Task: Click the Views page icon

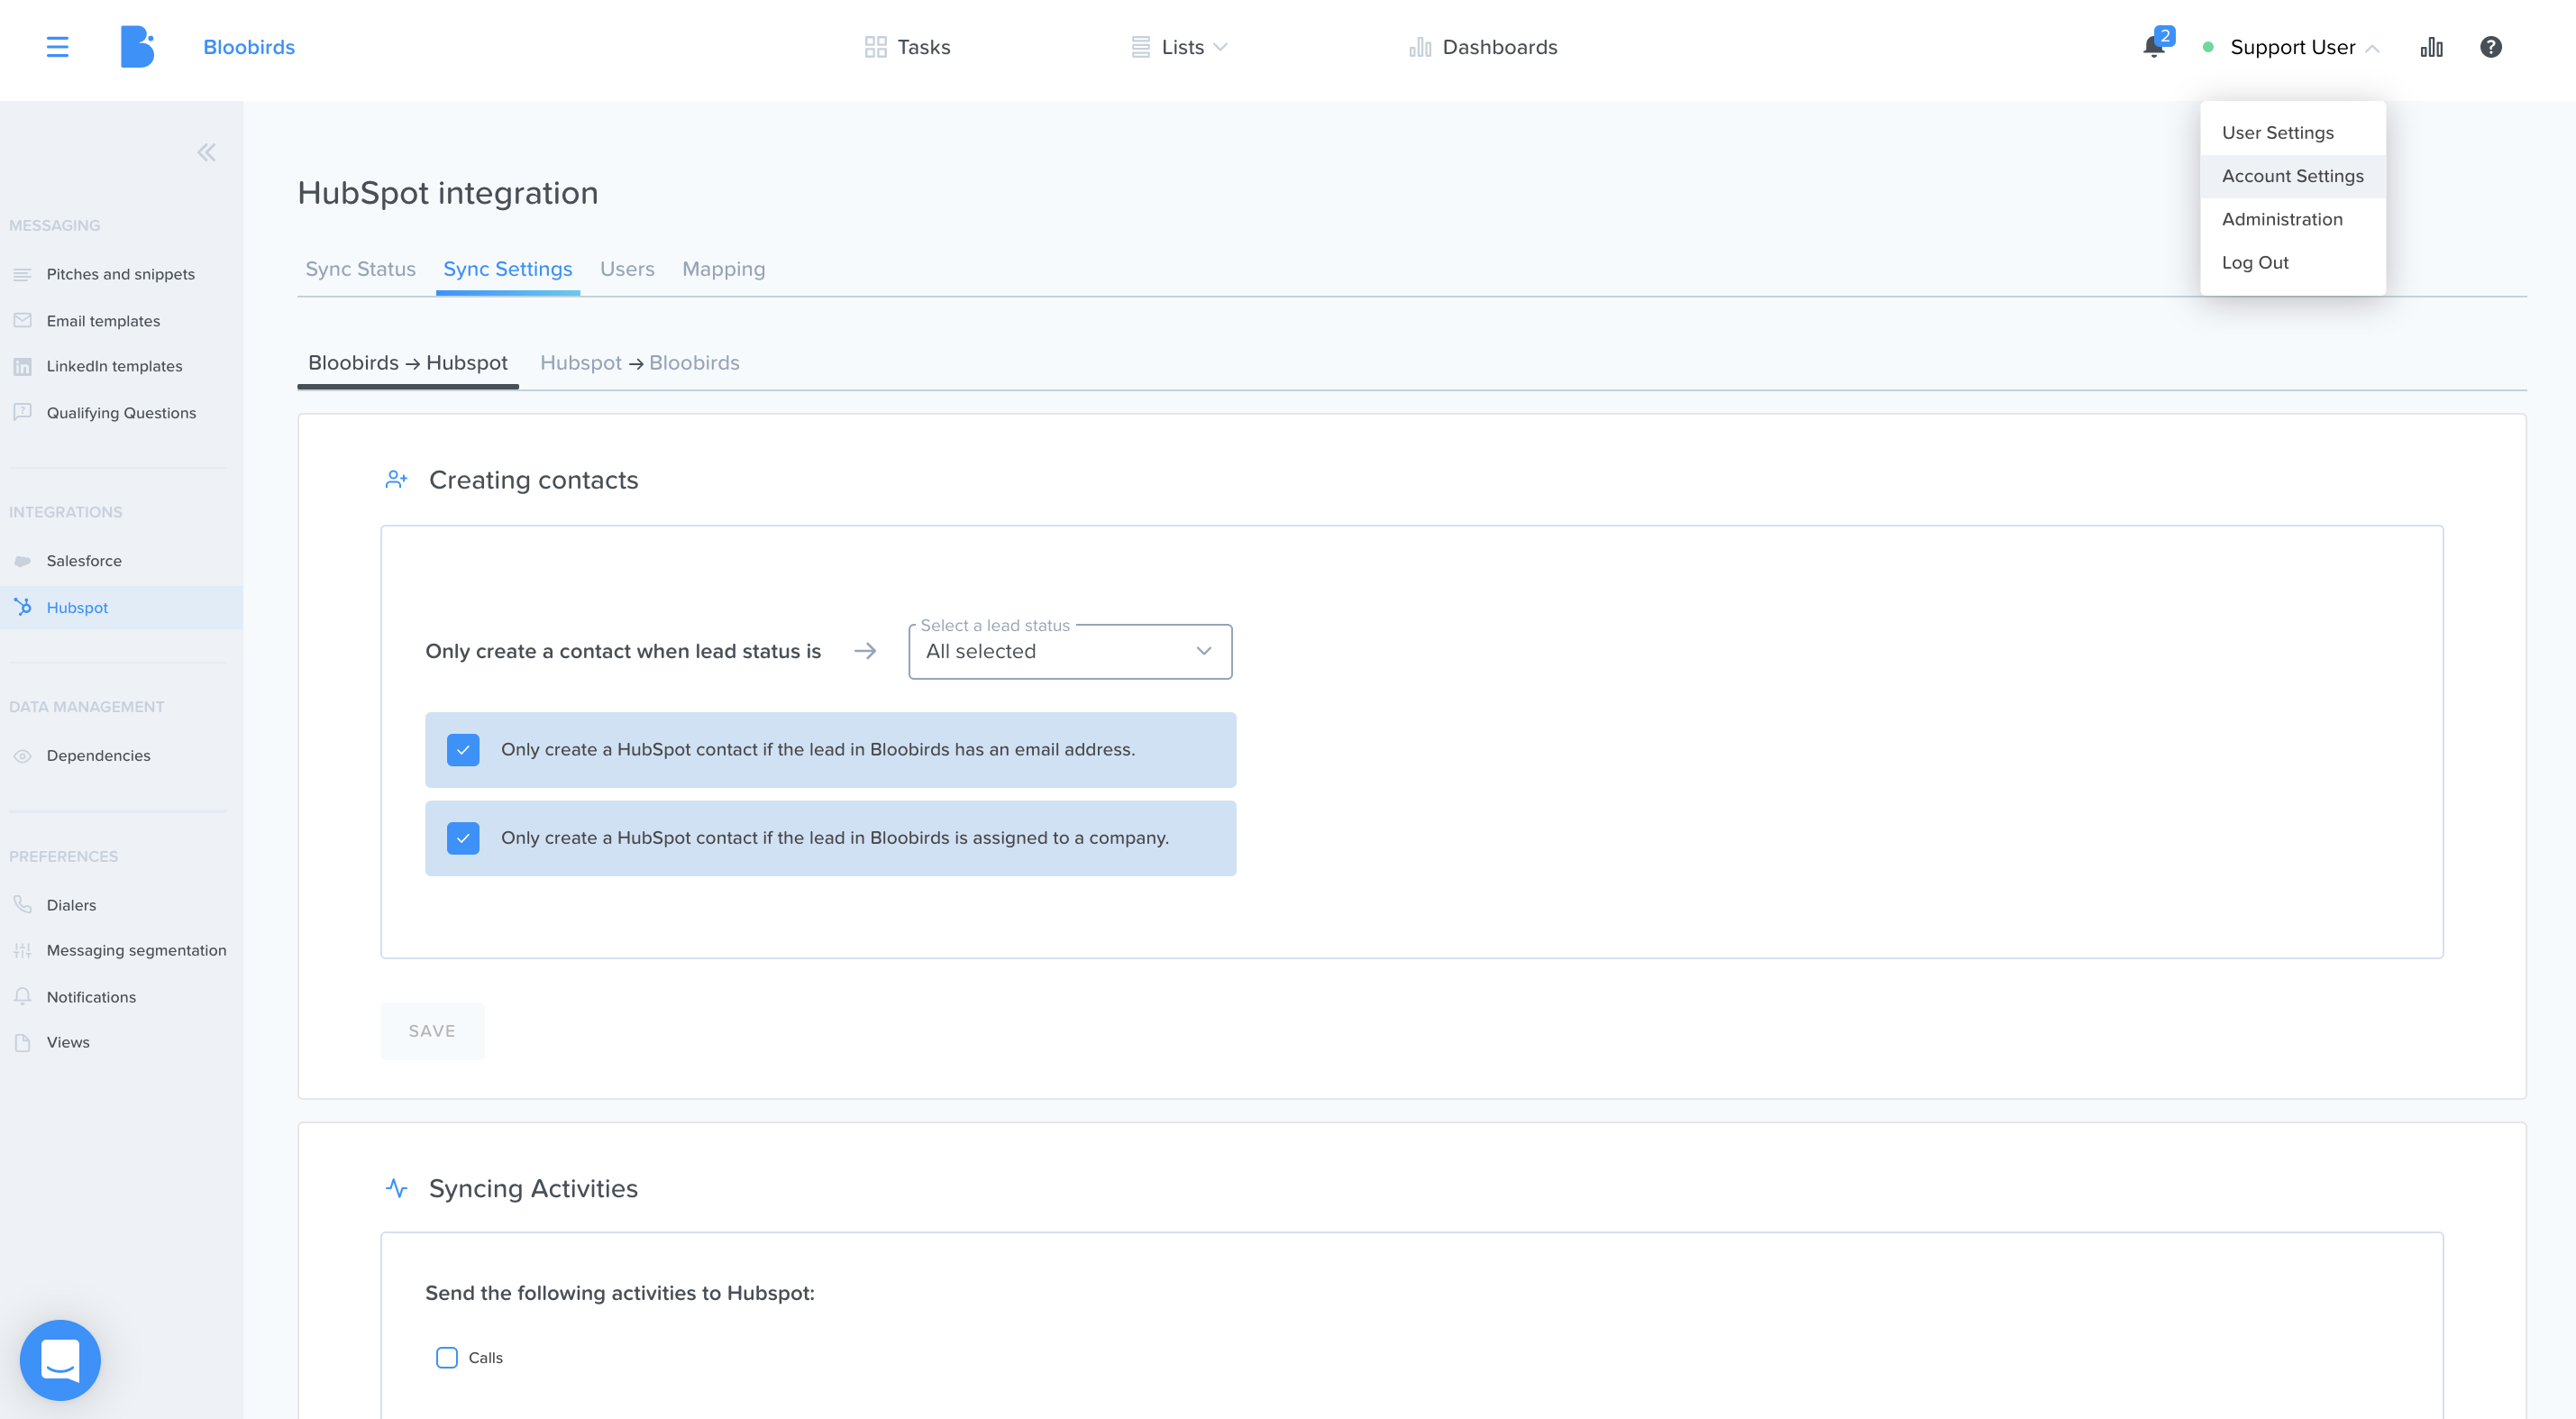Action: click(22, 1042)
